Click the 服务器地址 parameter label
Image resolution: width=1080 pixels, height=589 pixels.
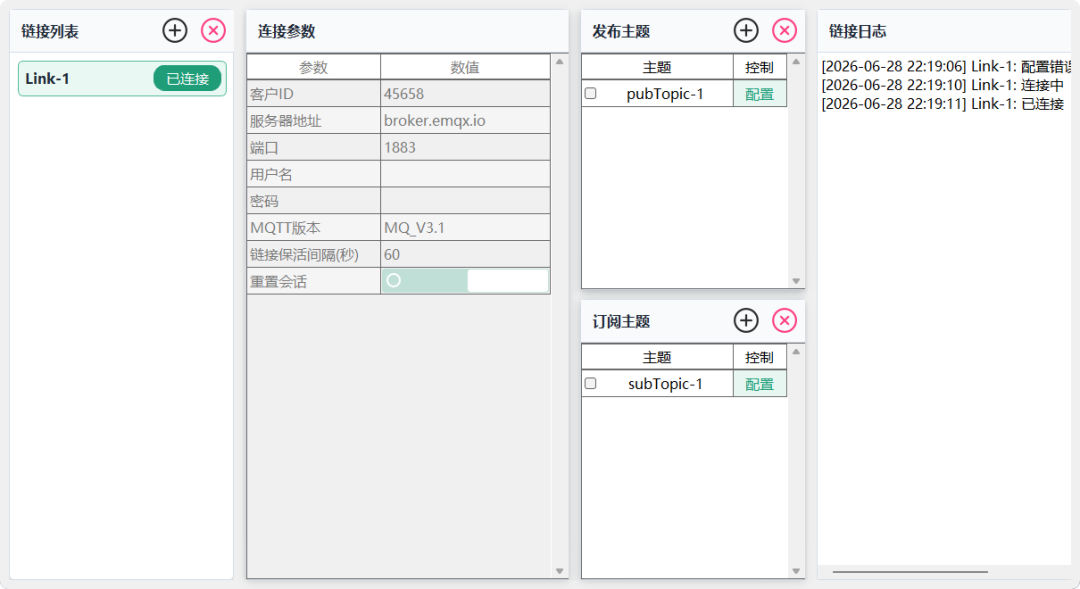pos(285,121)
